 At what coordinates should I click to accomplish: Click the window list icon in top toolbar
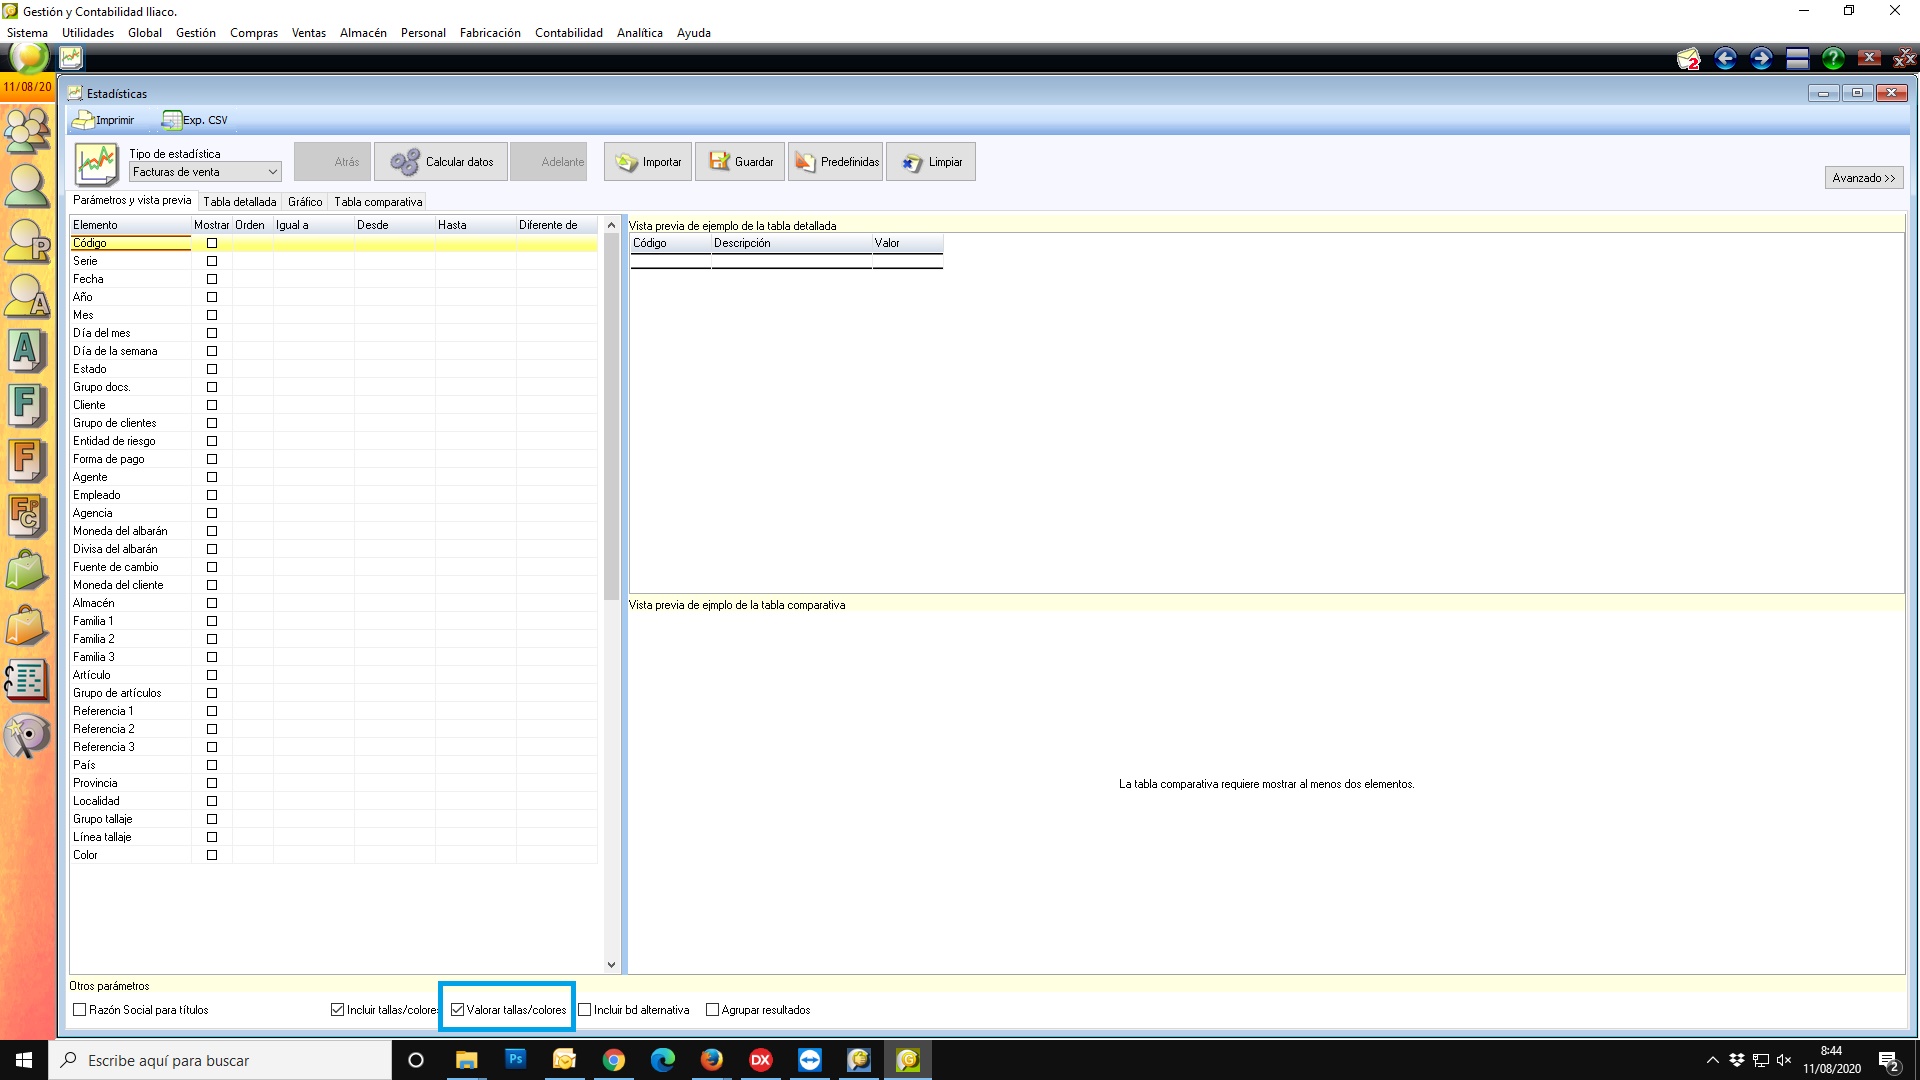pyautogui.click(x=1797, y=59)
